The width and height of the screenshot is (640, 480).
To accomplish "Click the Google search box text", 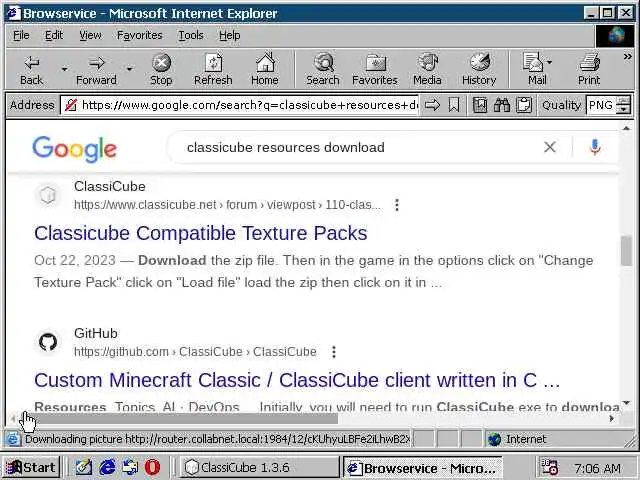I will [286, 147].
